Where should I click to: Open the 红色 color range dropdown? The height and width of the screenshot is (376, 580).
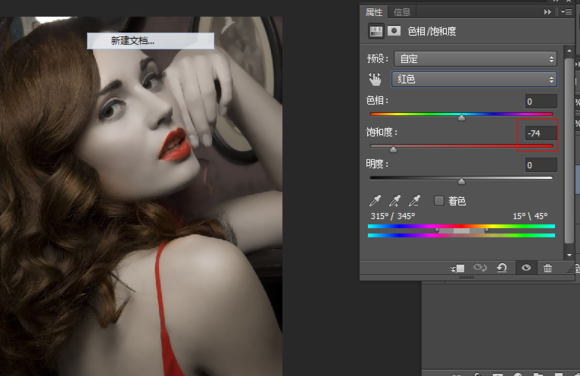point(474,79)
